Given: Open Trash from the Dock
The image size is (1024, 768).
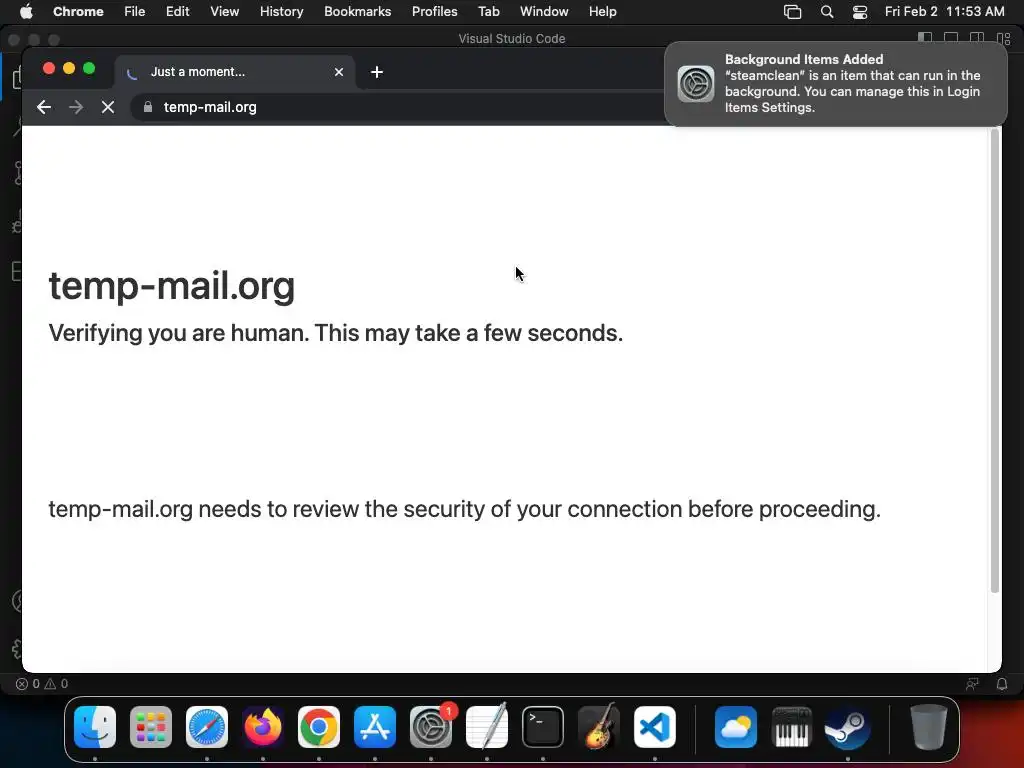Looking at the screenshot, I should tap(929, 727).
